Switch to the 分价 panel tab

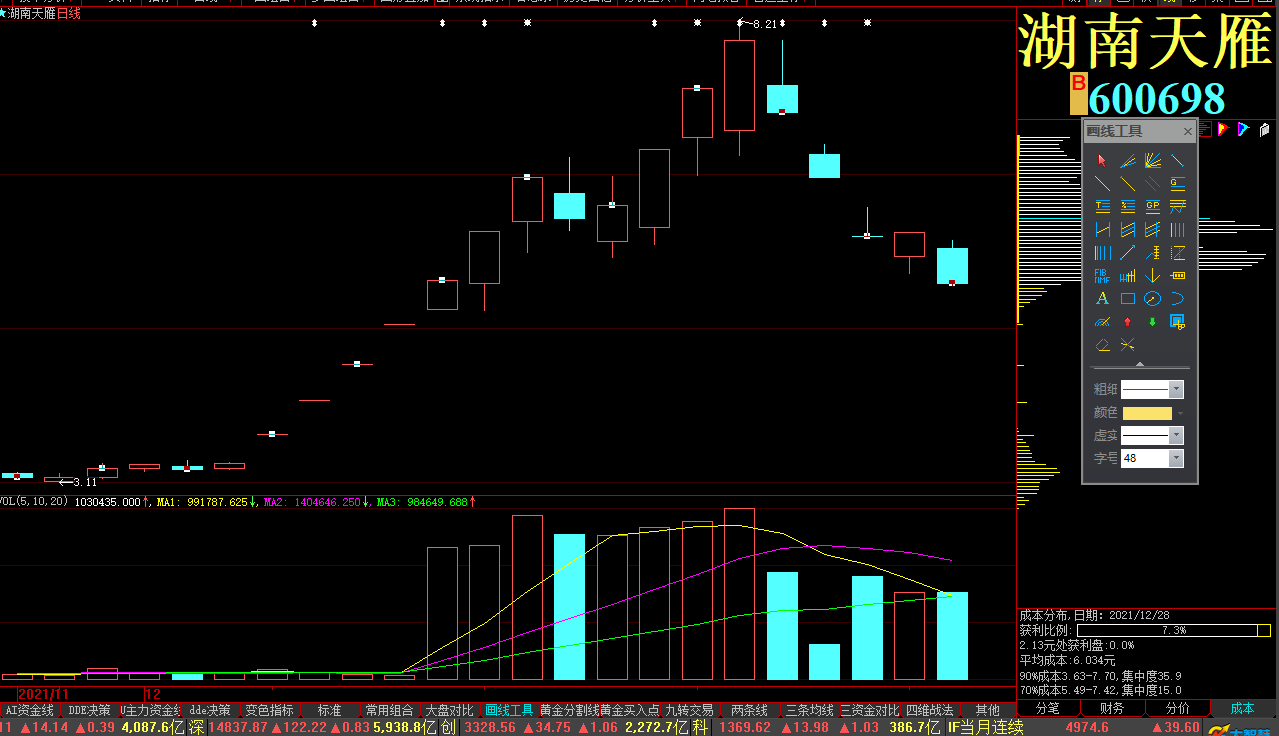click(x=1177, y=708)
